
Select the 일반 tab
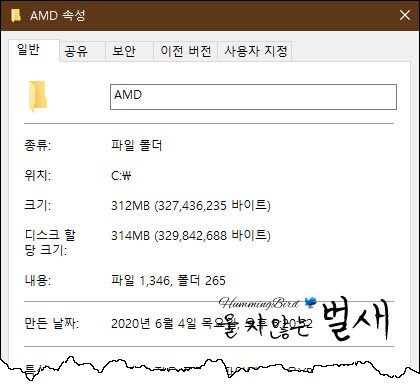point(34,50)
